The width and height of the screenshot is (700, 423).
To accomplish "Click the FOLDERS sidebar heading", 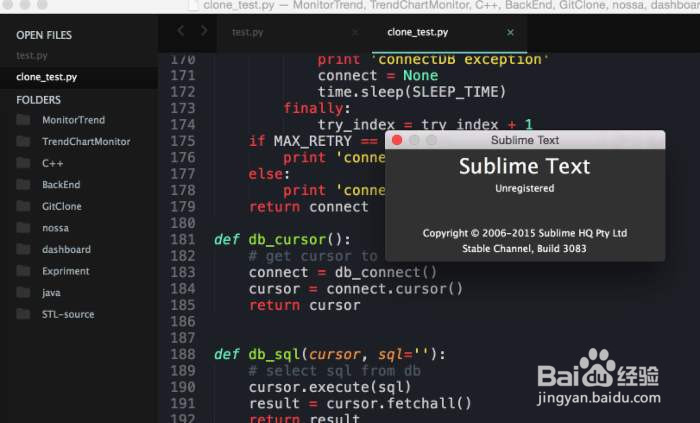I will point(38,100).
